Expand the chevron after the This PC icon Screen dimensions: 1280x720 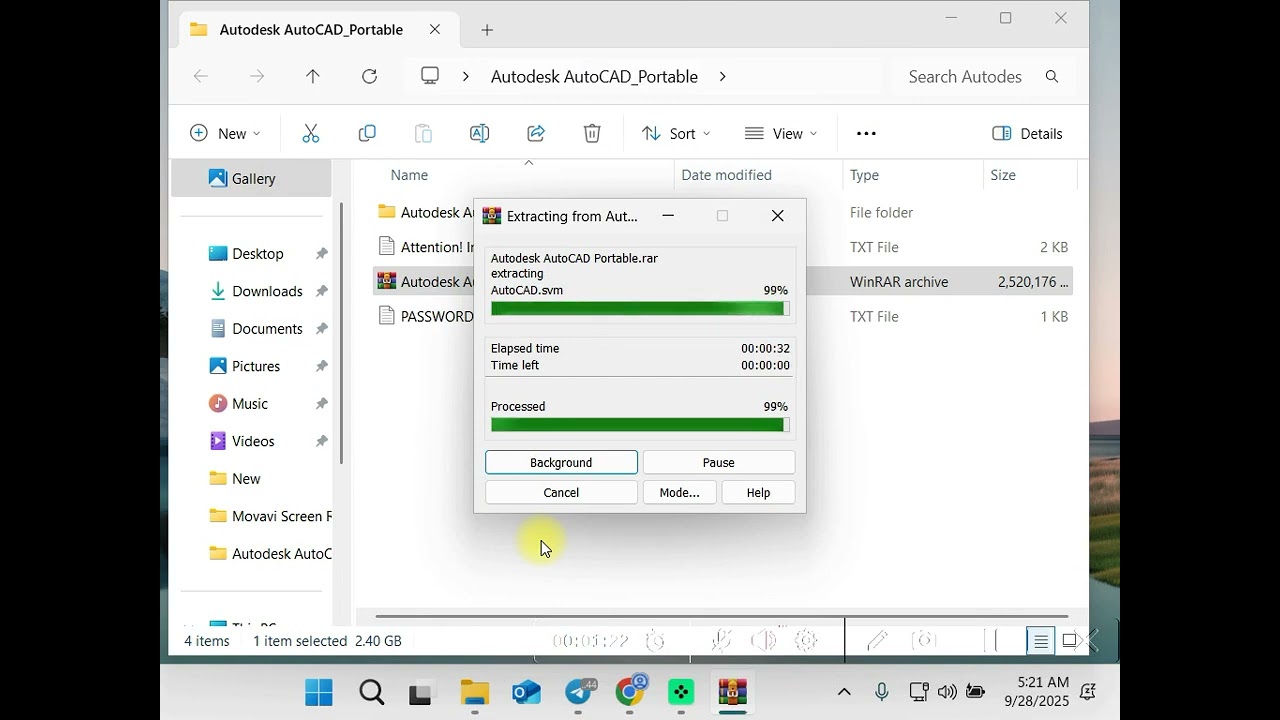465,76
